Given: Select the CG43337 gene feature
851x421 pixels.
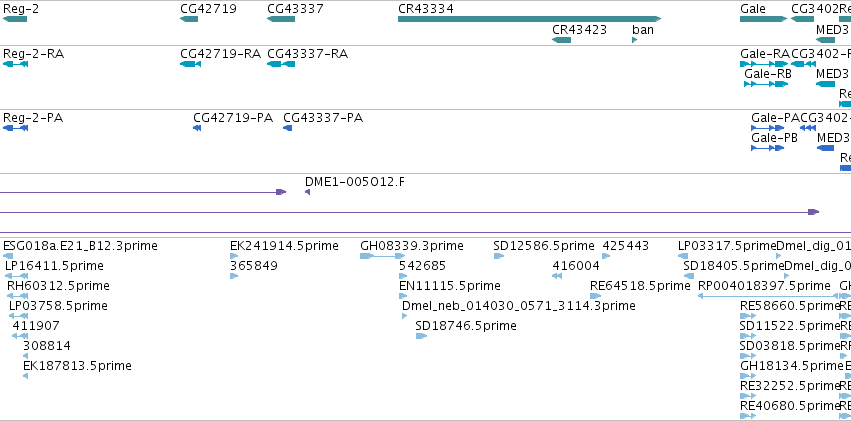Looking at the screenshot, I should (x=281, y=19).
